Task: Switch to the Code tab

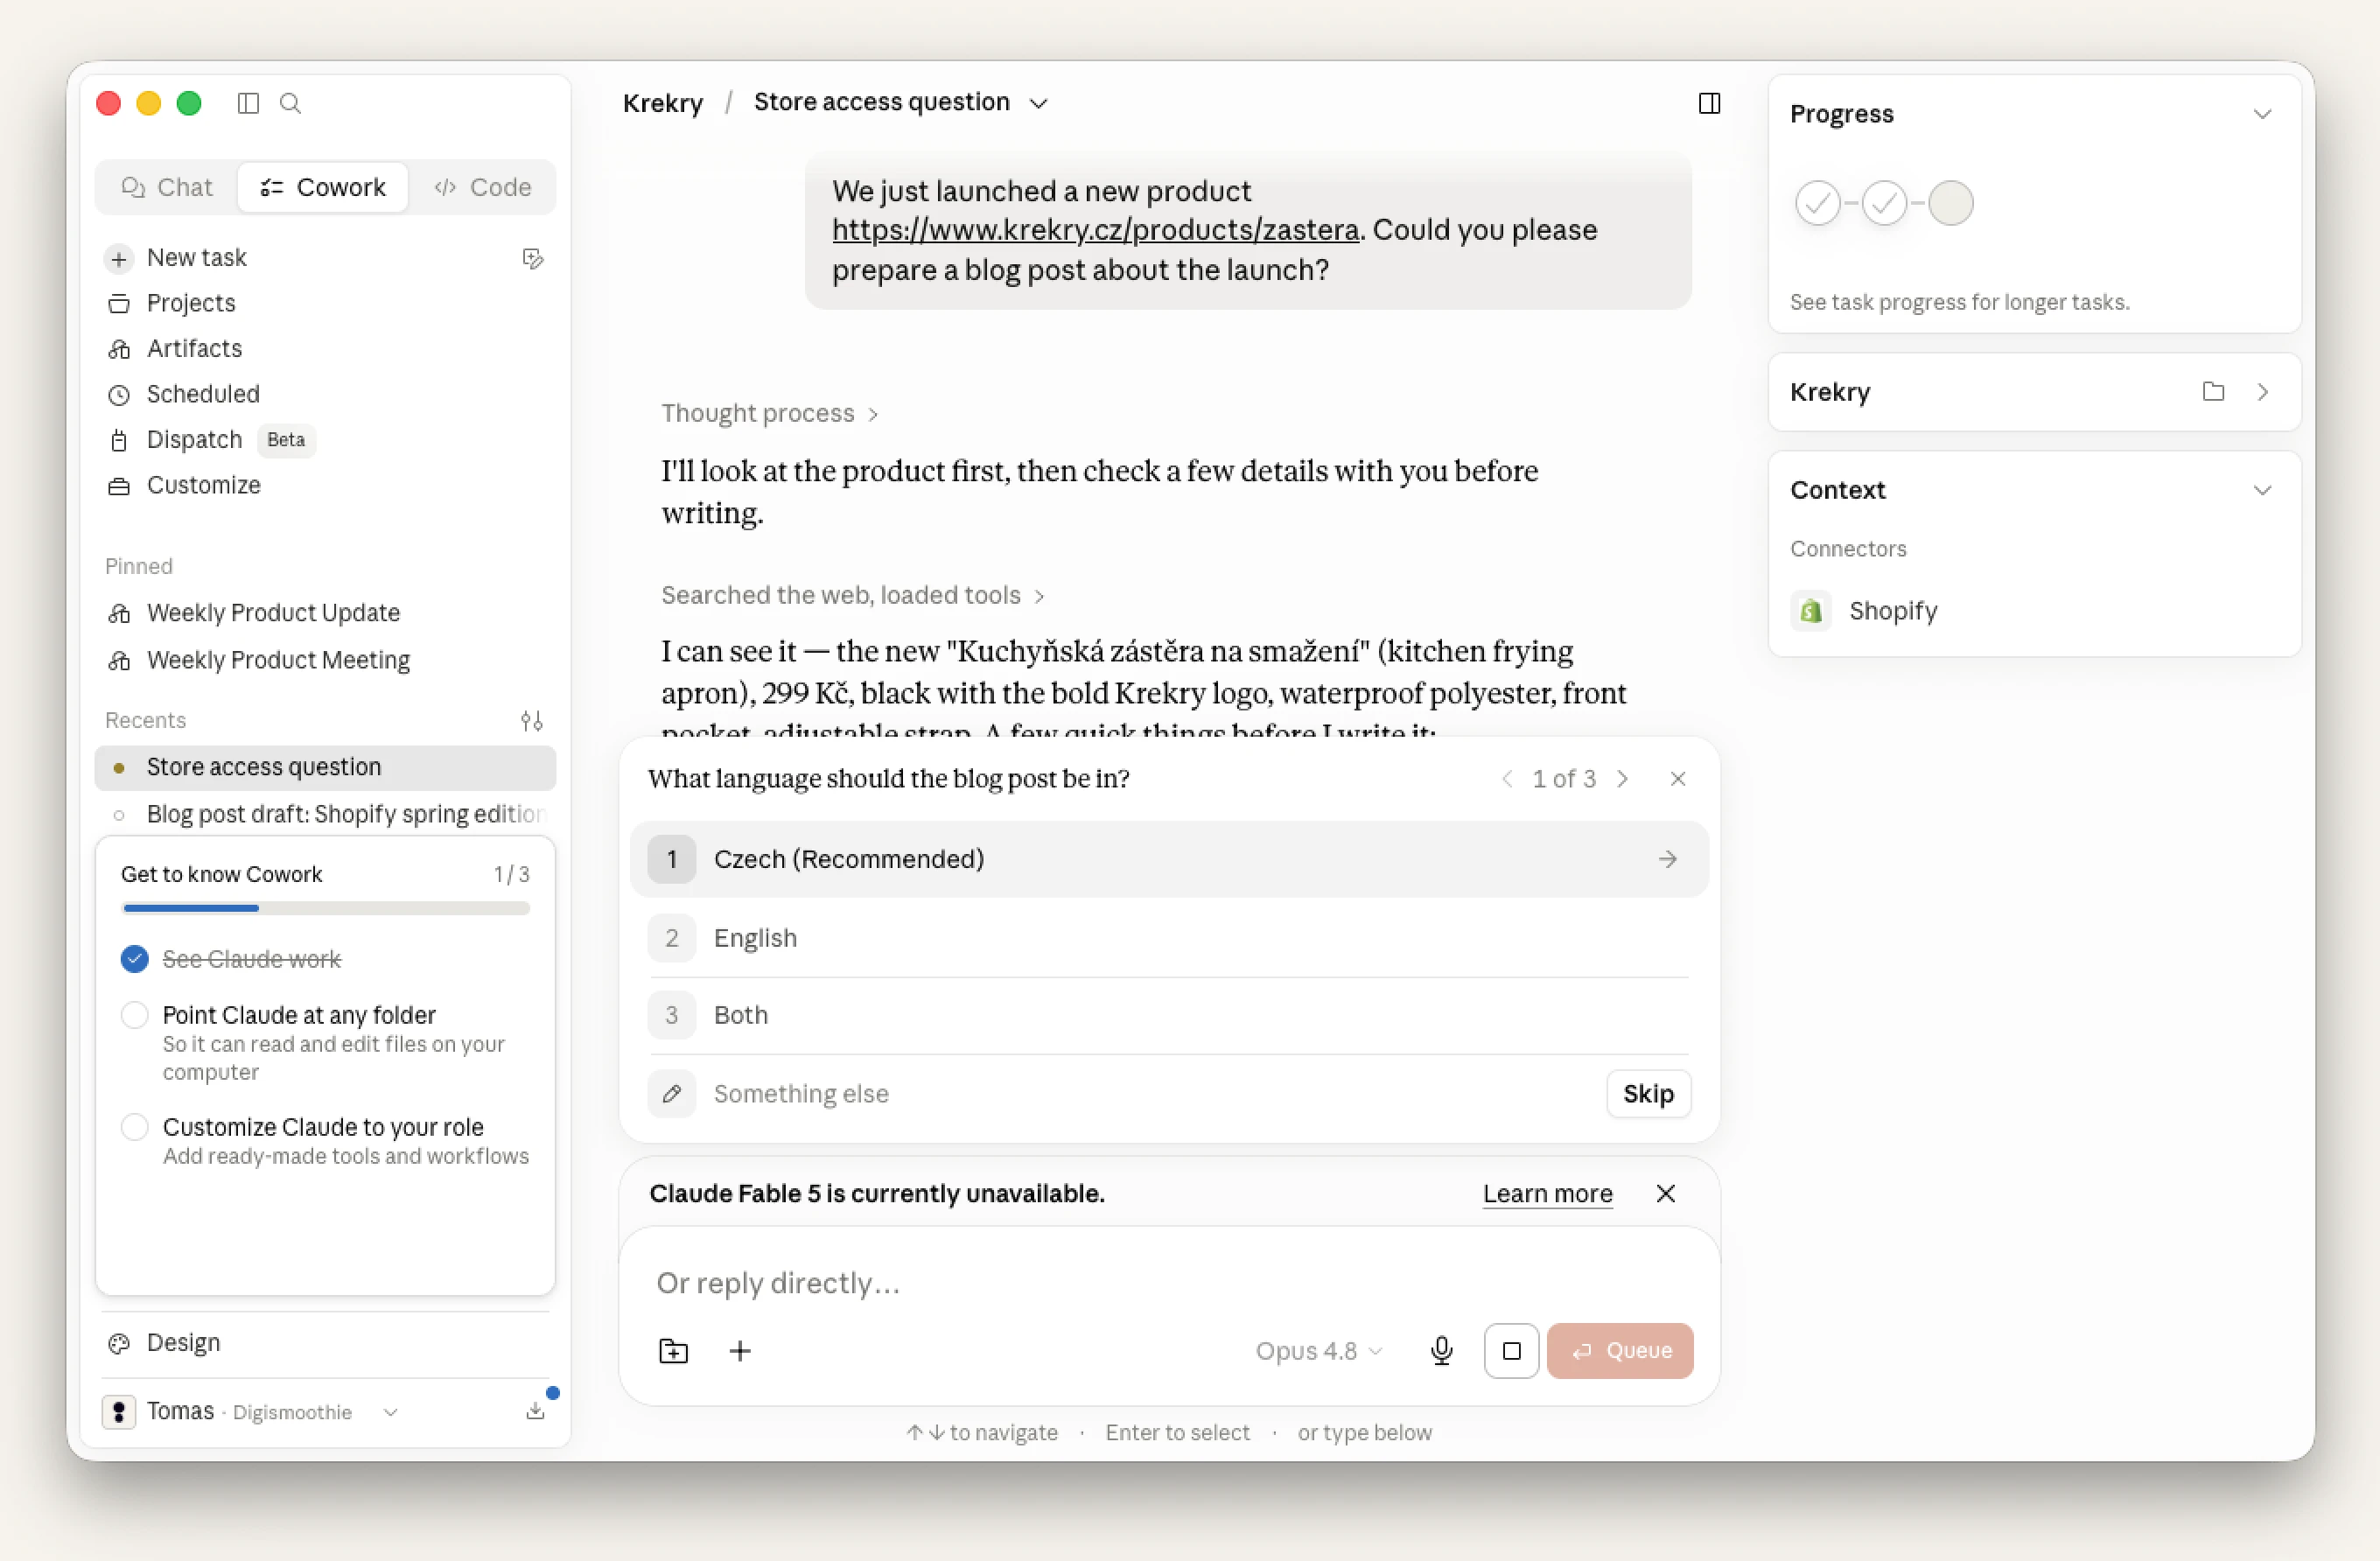Action: click(x=483, y=187)
